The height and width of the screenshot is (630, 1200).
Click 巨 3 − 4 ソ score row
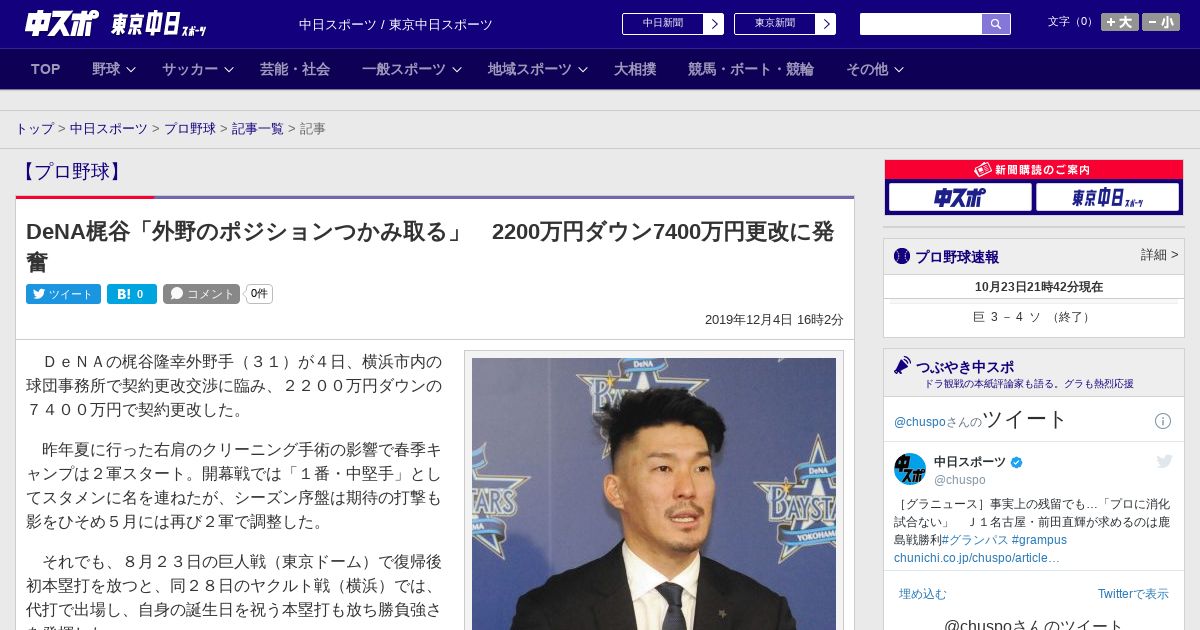point(1034,317)
